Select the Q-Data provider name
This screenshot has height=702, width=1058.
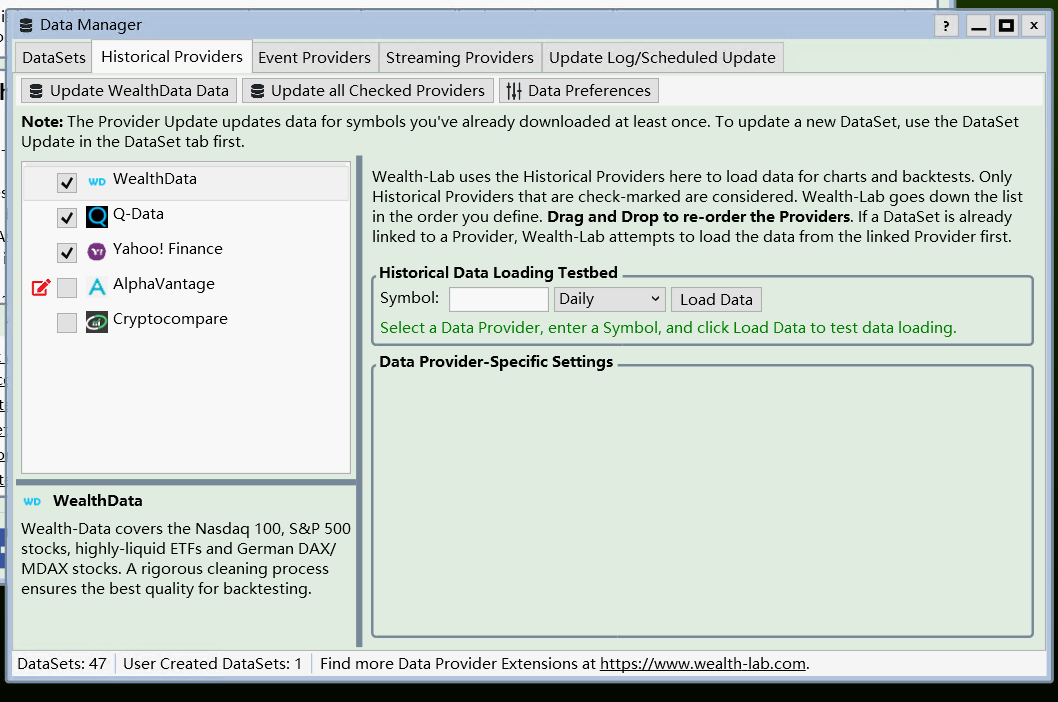coord(138,214)
